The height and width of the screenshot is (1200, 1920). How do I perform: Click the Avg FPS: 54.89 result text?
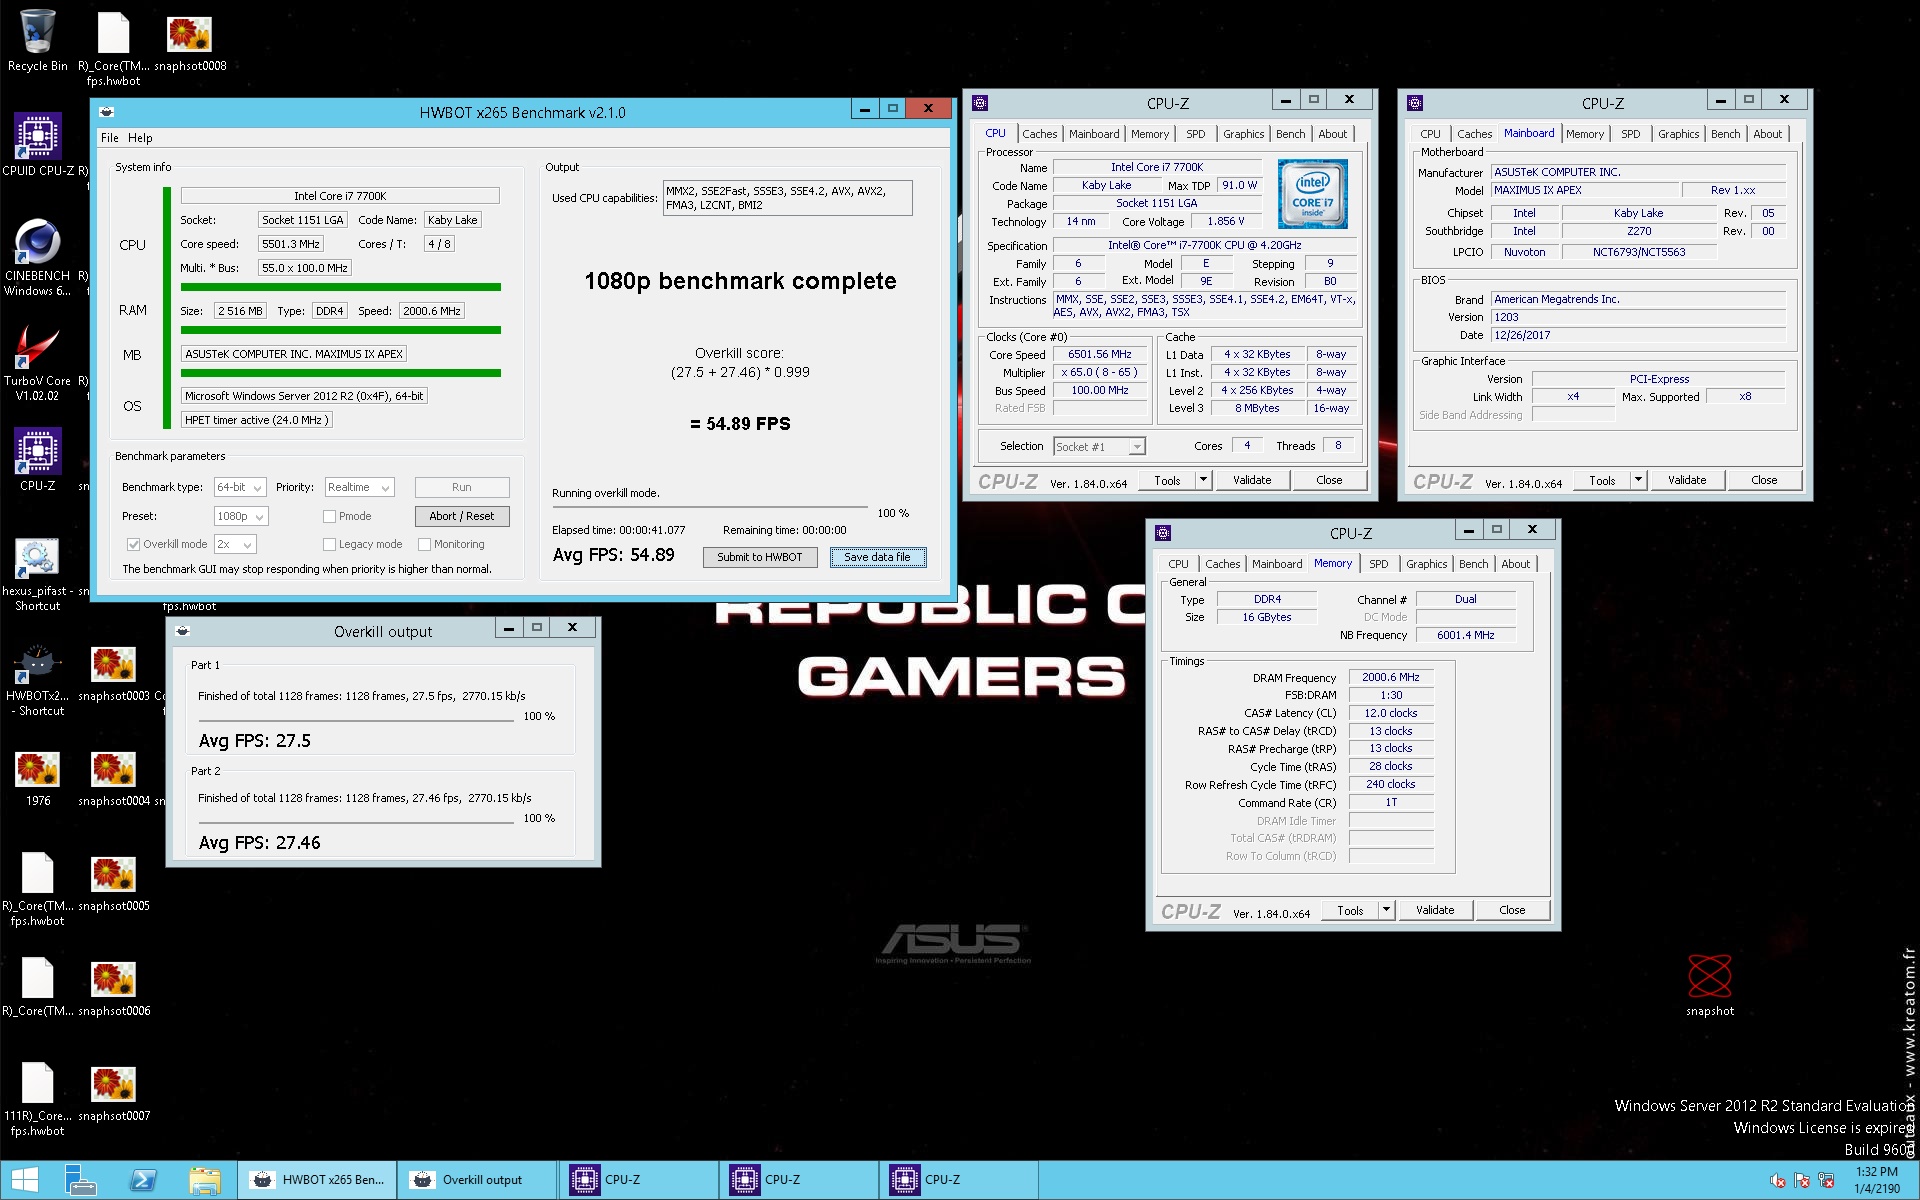coord(613,555)
